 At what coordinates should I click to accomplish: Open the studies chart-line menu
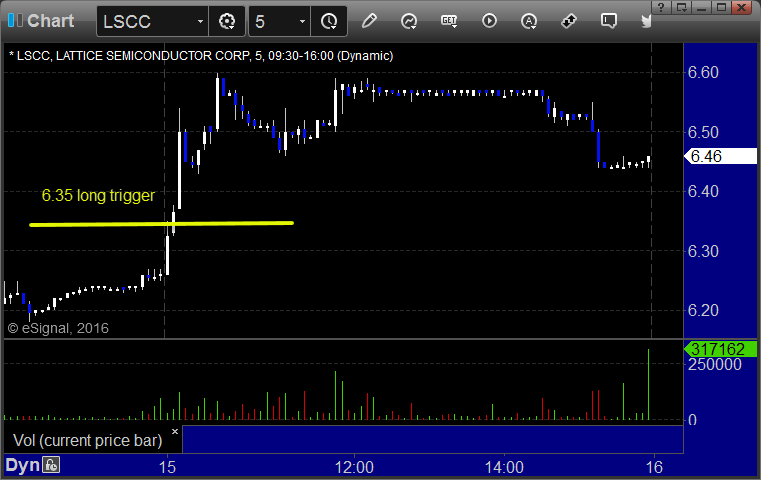pyautogui.click(x=409, y=21)
